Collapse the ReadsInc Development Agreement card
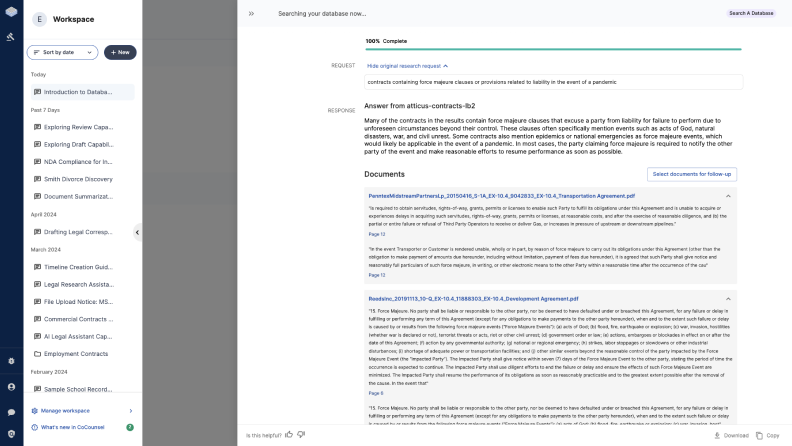This screenshot has height=446, width=792. point(728,299)
